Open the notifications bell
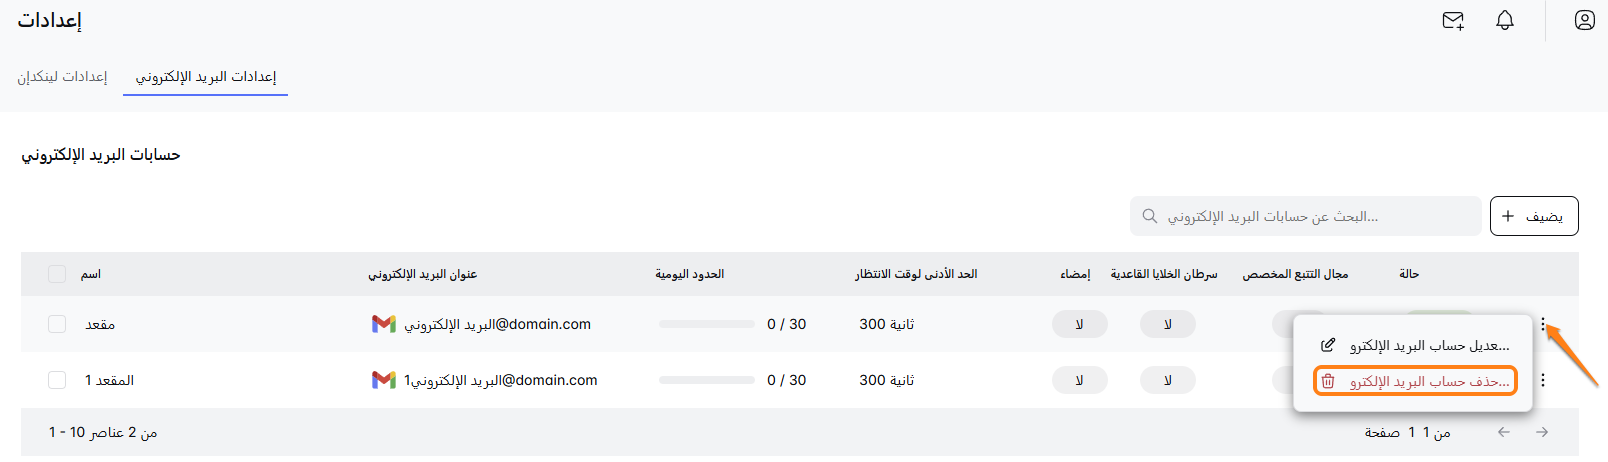 point(1505,20)
